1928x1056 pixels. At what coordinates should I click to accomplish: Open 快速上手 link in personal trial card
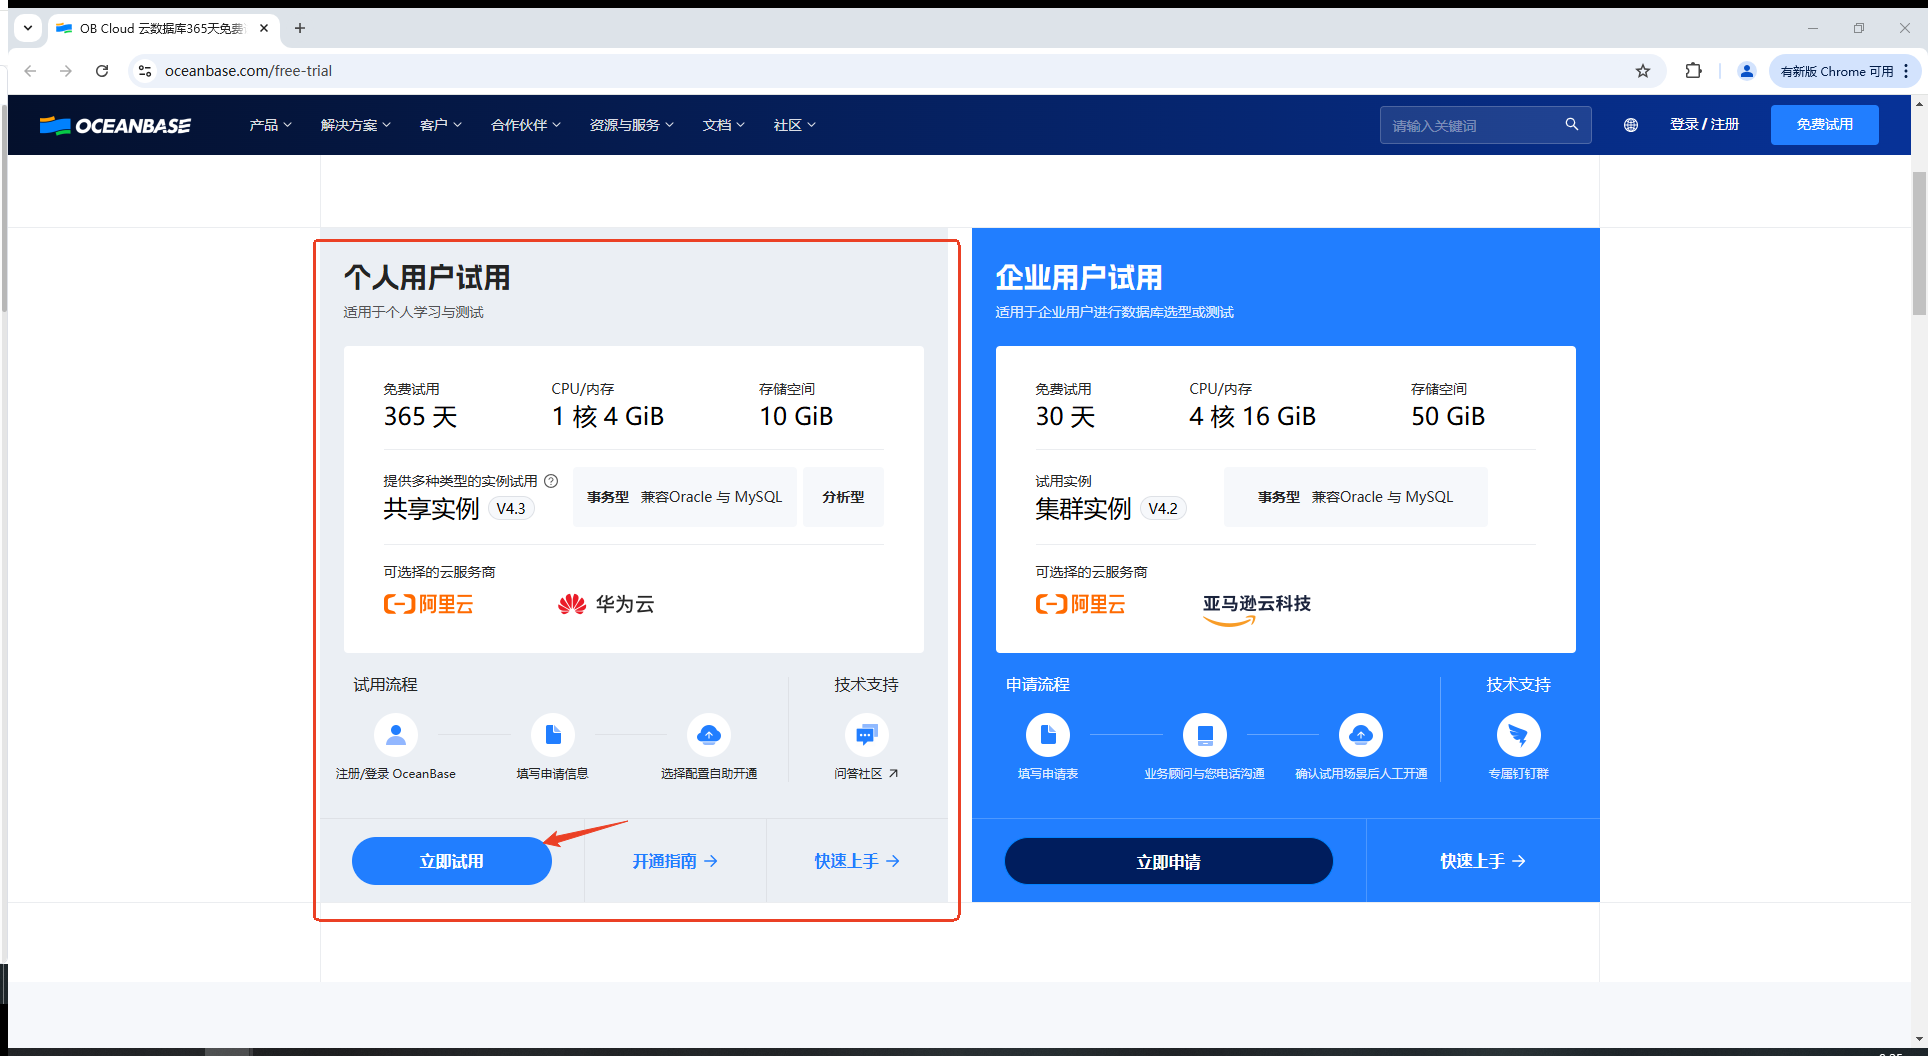(x=857, y=861)
